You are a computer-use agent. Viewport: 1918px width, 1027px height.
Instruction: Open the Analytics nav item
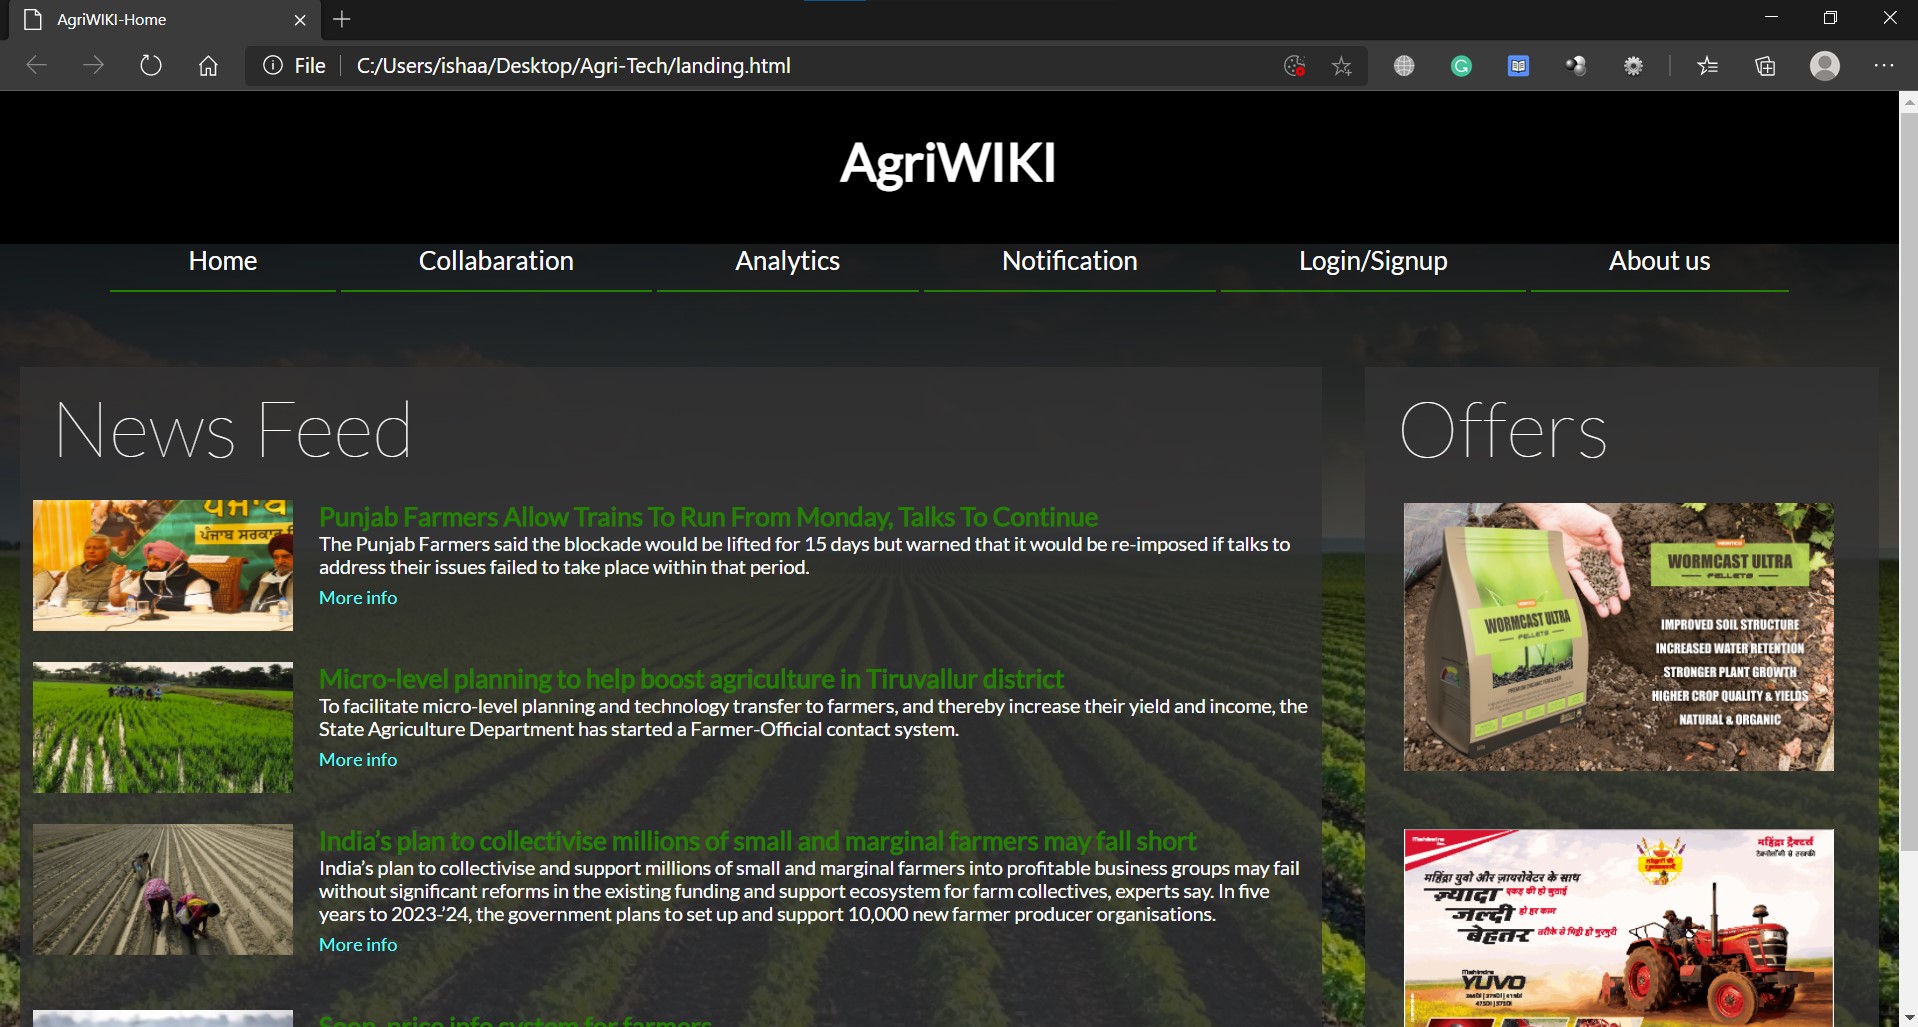787,261
